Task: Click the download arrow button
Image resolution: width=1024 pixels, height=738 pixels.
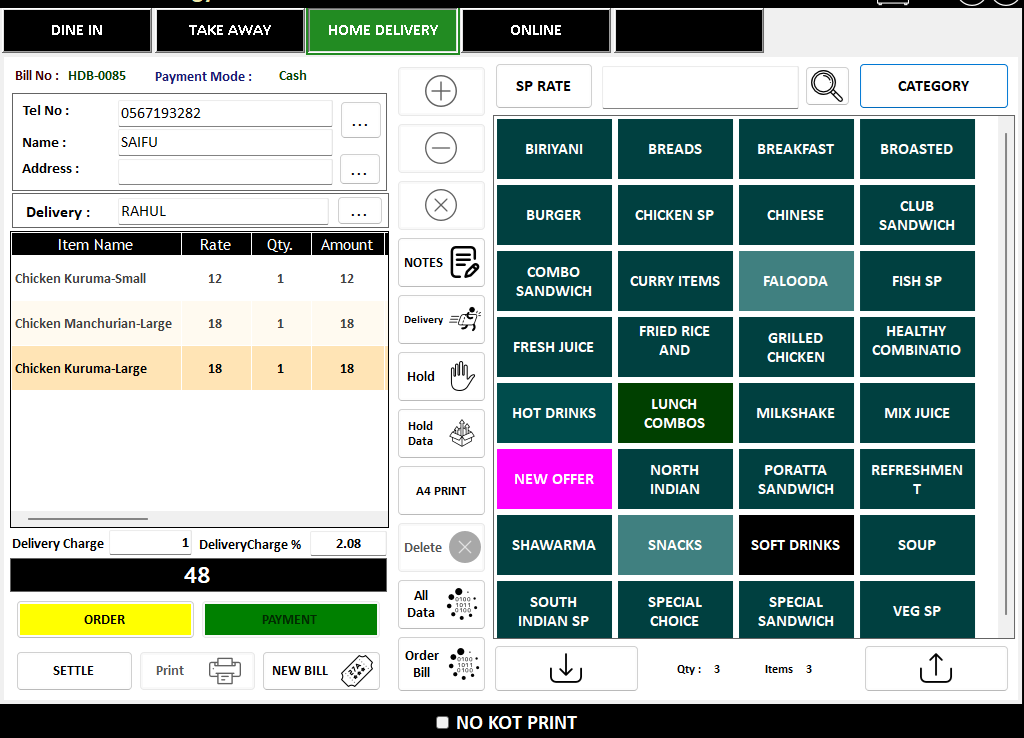Action: pos(566,668)
